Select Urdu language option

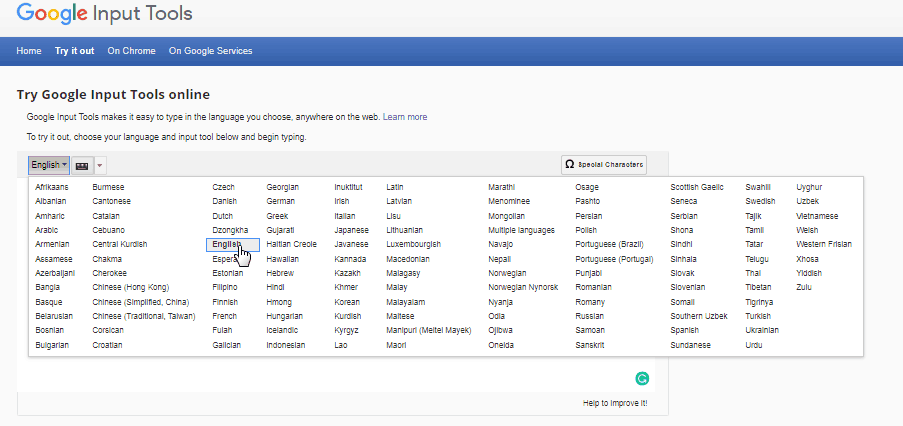[x=753, y=345]
